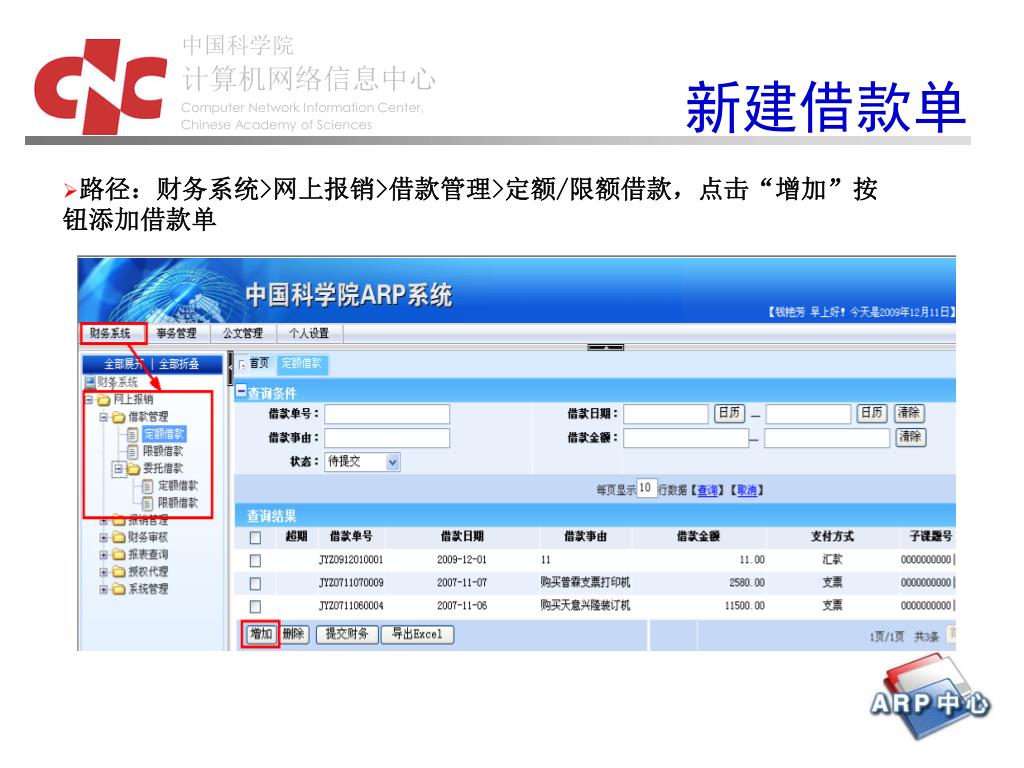Viewport: 1024px width, 768px height.
Task: Collapse the 借款管理 tree node
Action: tap(103, 417)
